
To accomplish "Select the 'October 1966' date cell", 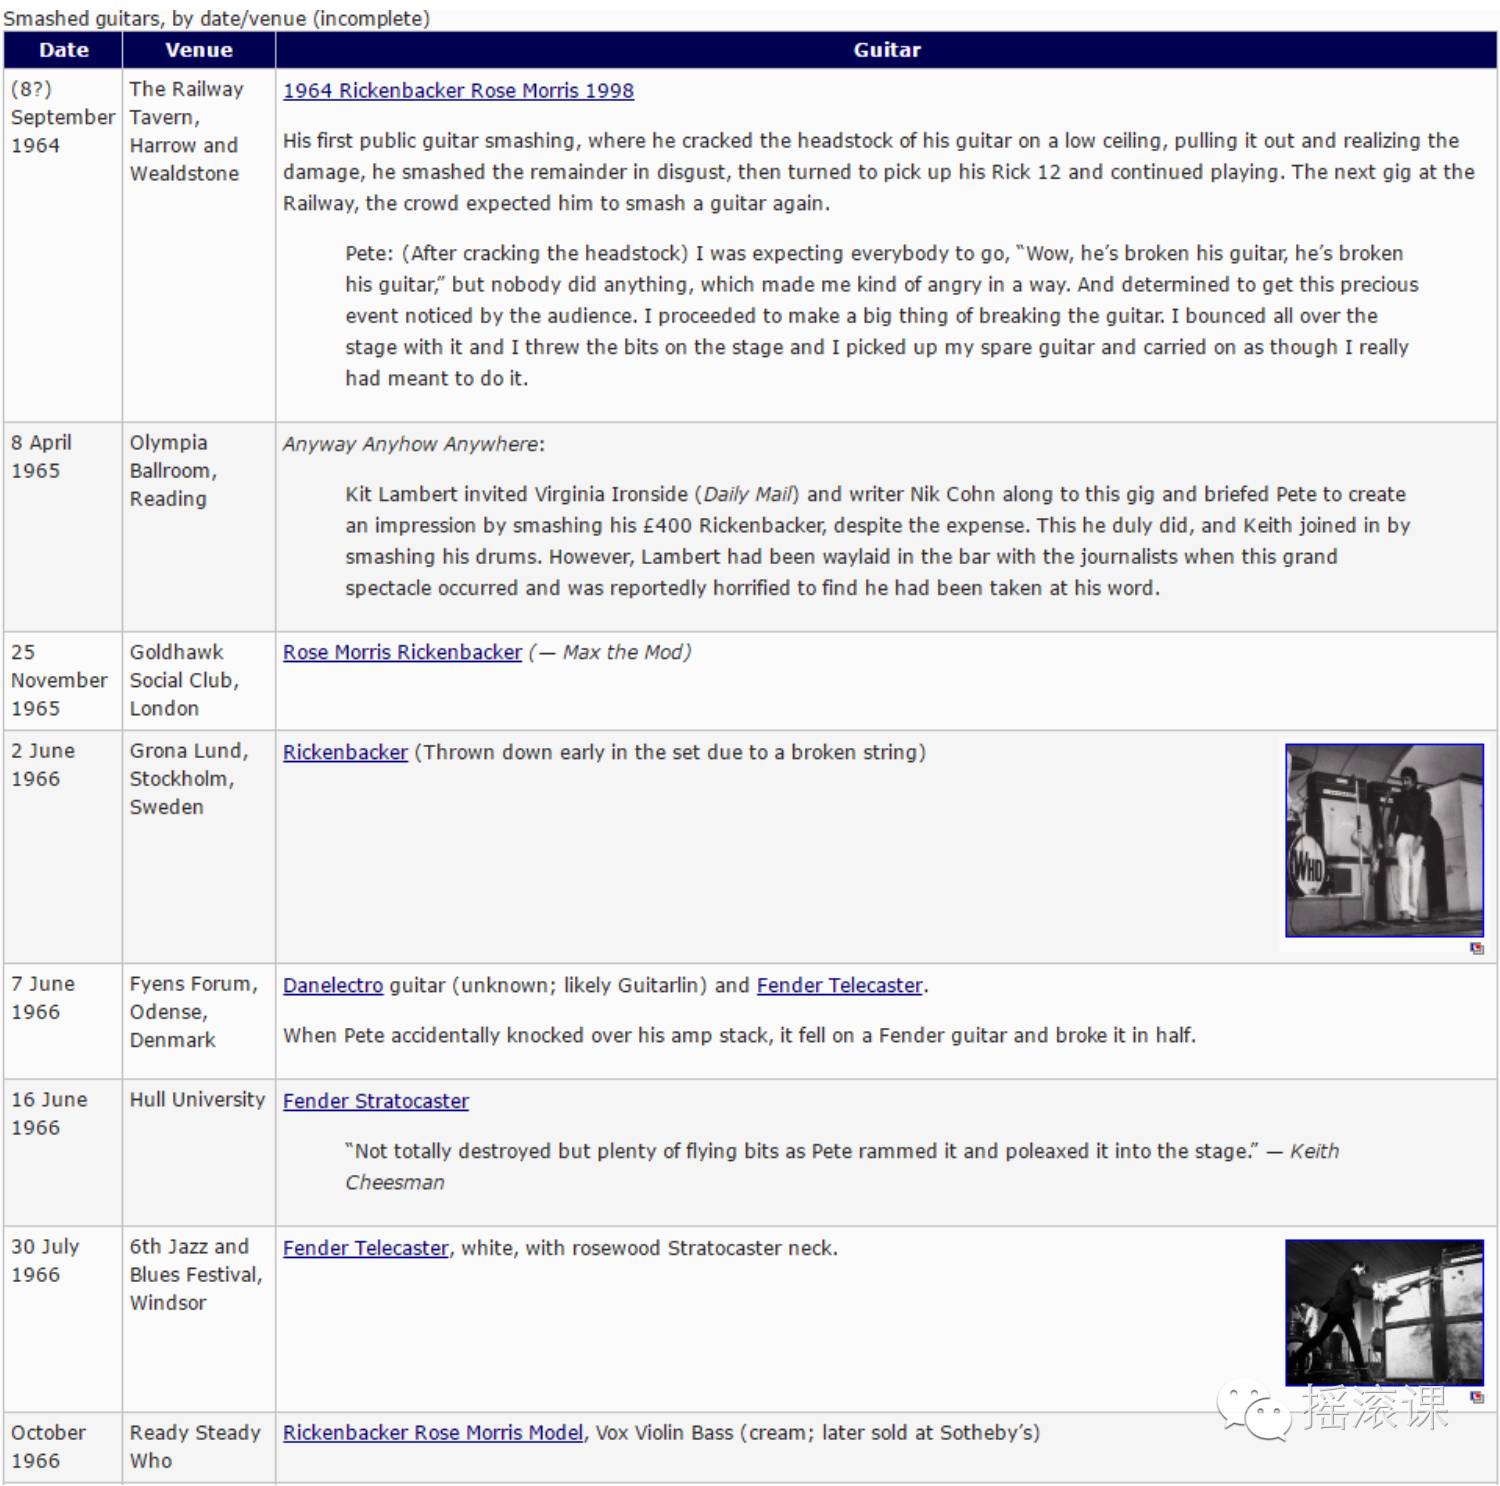I will point(63,1447).
